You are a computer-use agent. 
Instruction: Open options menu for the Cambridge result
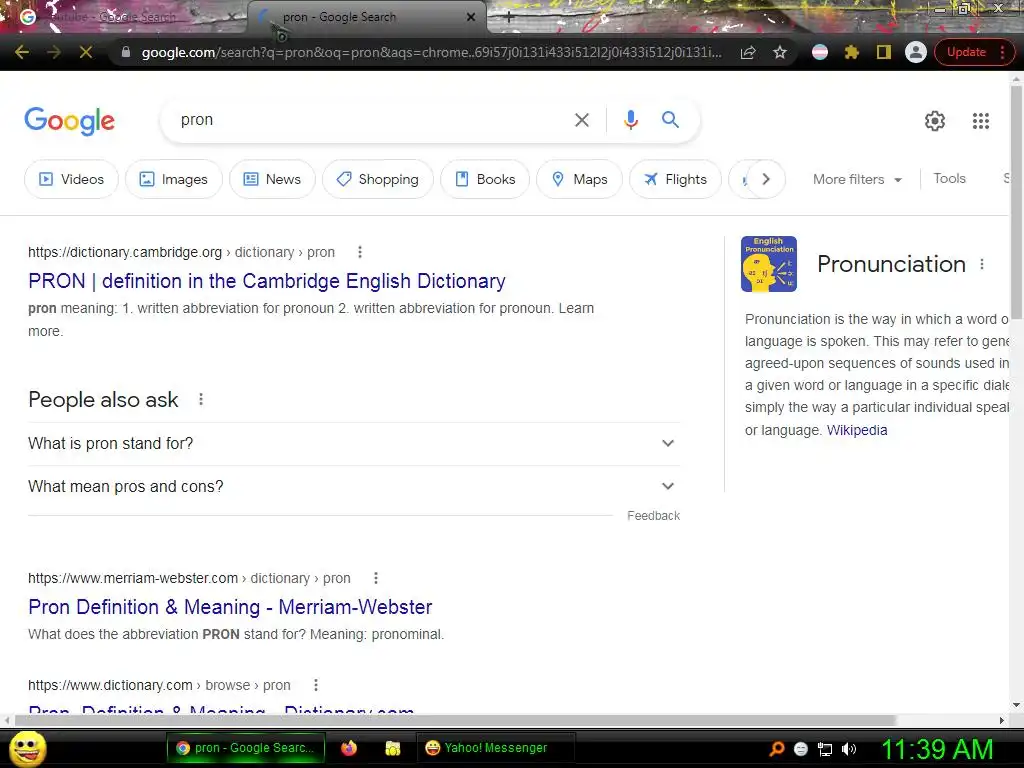coord(360,252)
